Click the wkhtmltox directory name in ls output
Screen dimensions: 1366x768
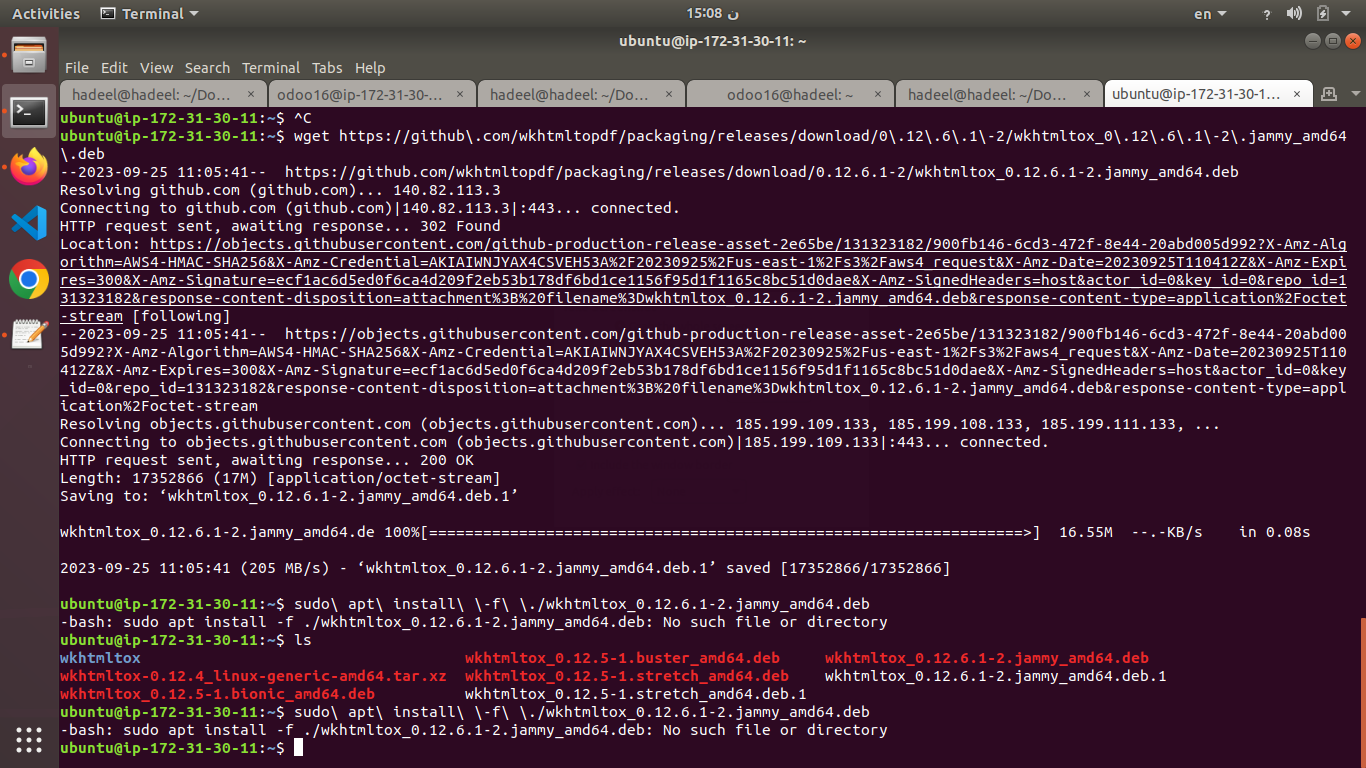(100, 658)
